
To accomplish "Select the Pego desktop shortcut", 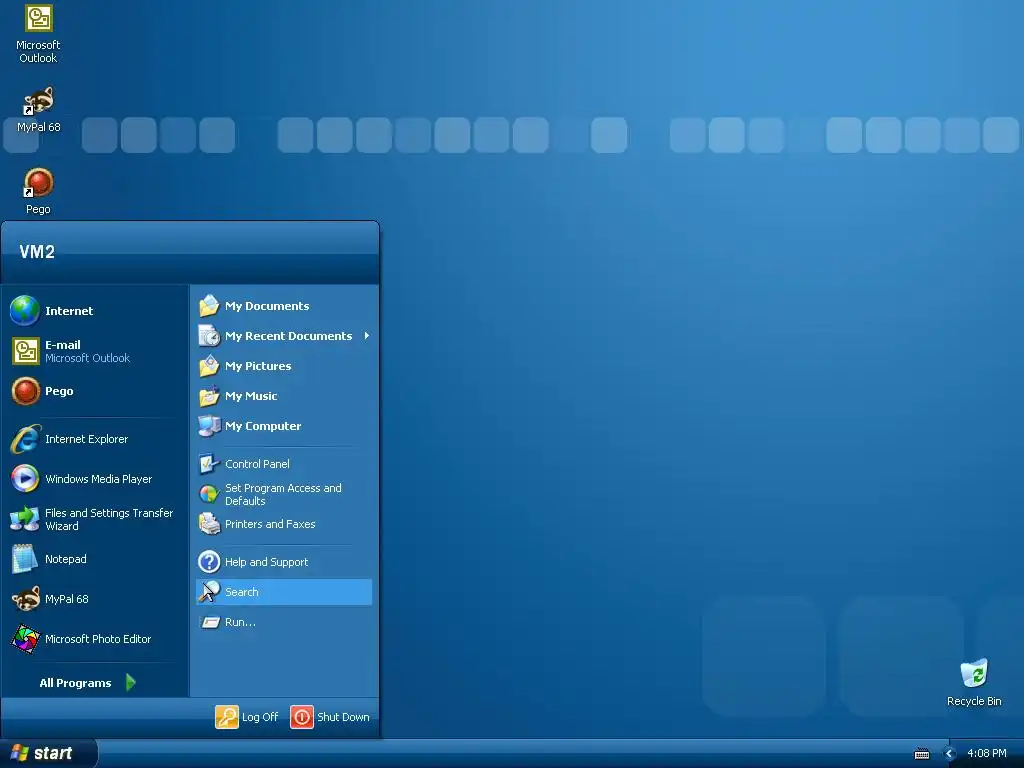I will pos(38,191).
